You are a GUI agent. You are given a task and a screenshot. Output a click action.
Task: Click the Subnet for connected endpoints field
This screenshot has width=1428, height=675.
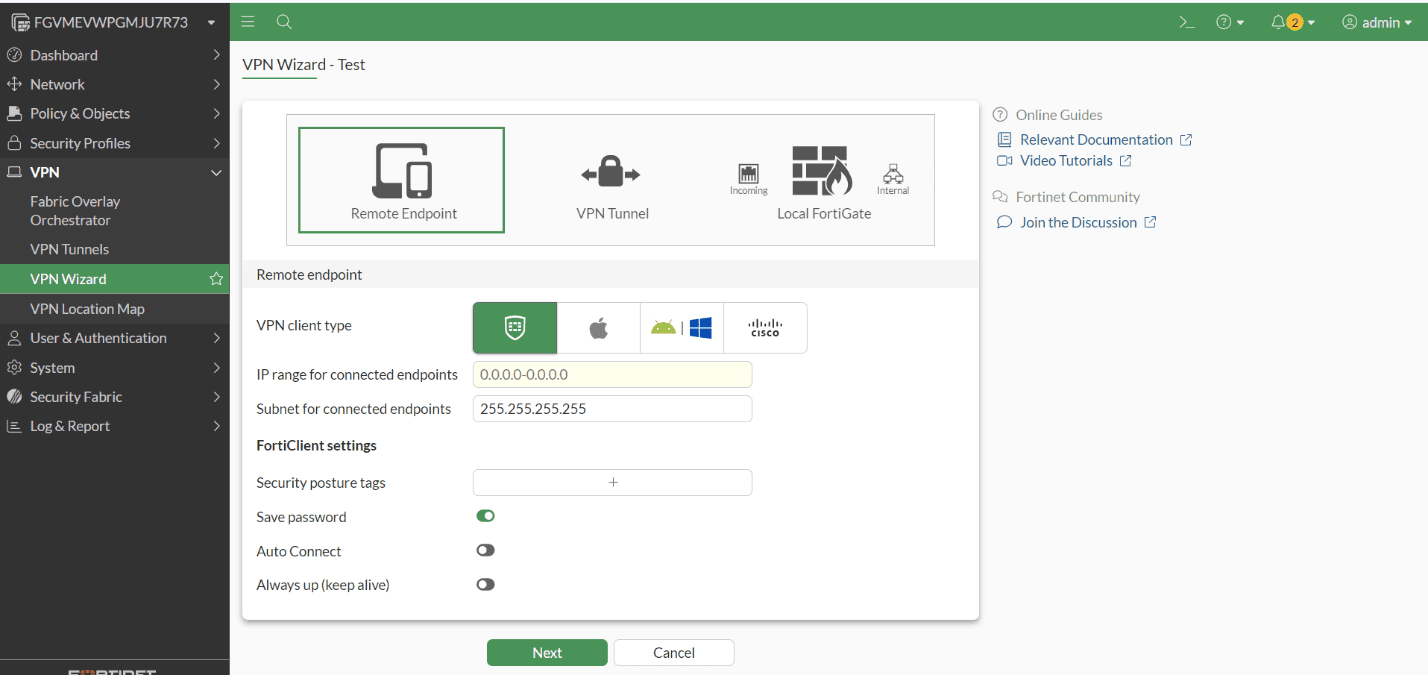tap(612, 409)
